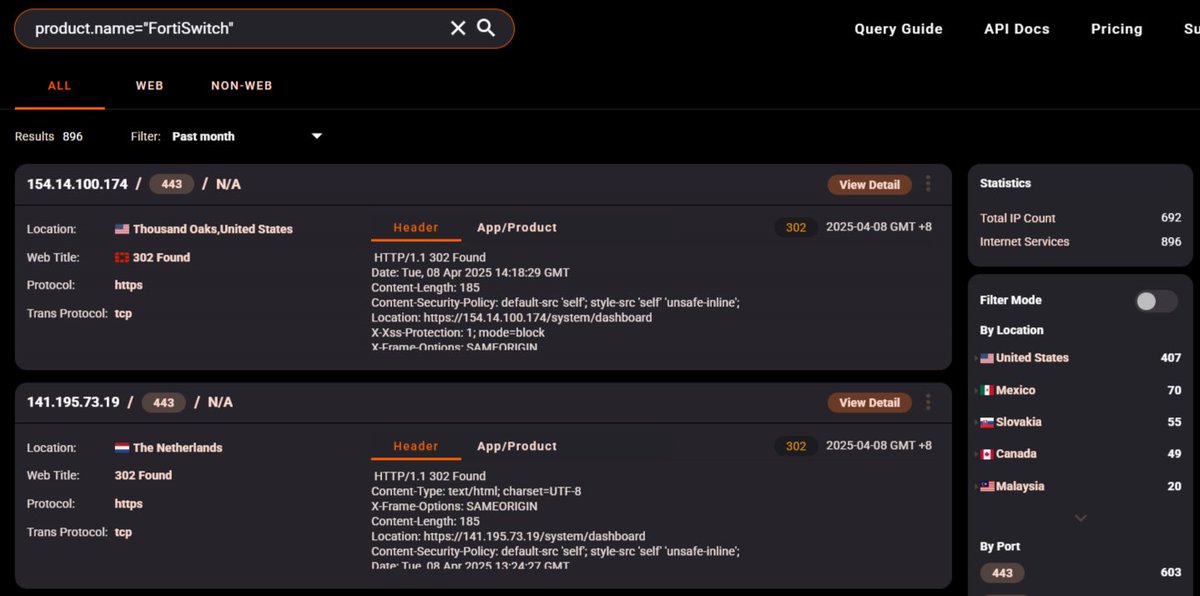Clear the search query with the X icon
Image resolution: width=1200 pixels, height=596 pixels.
point(458,28)
